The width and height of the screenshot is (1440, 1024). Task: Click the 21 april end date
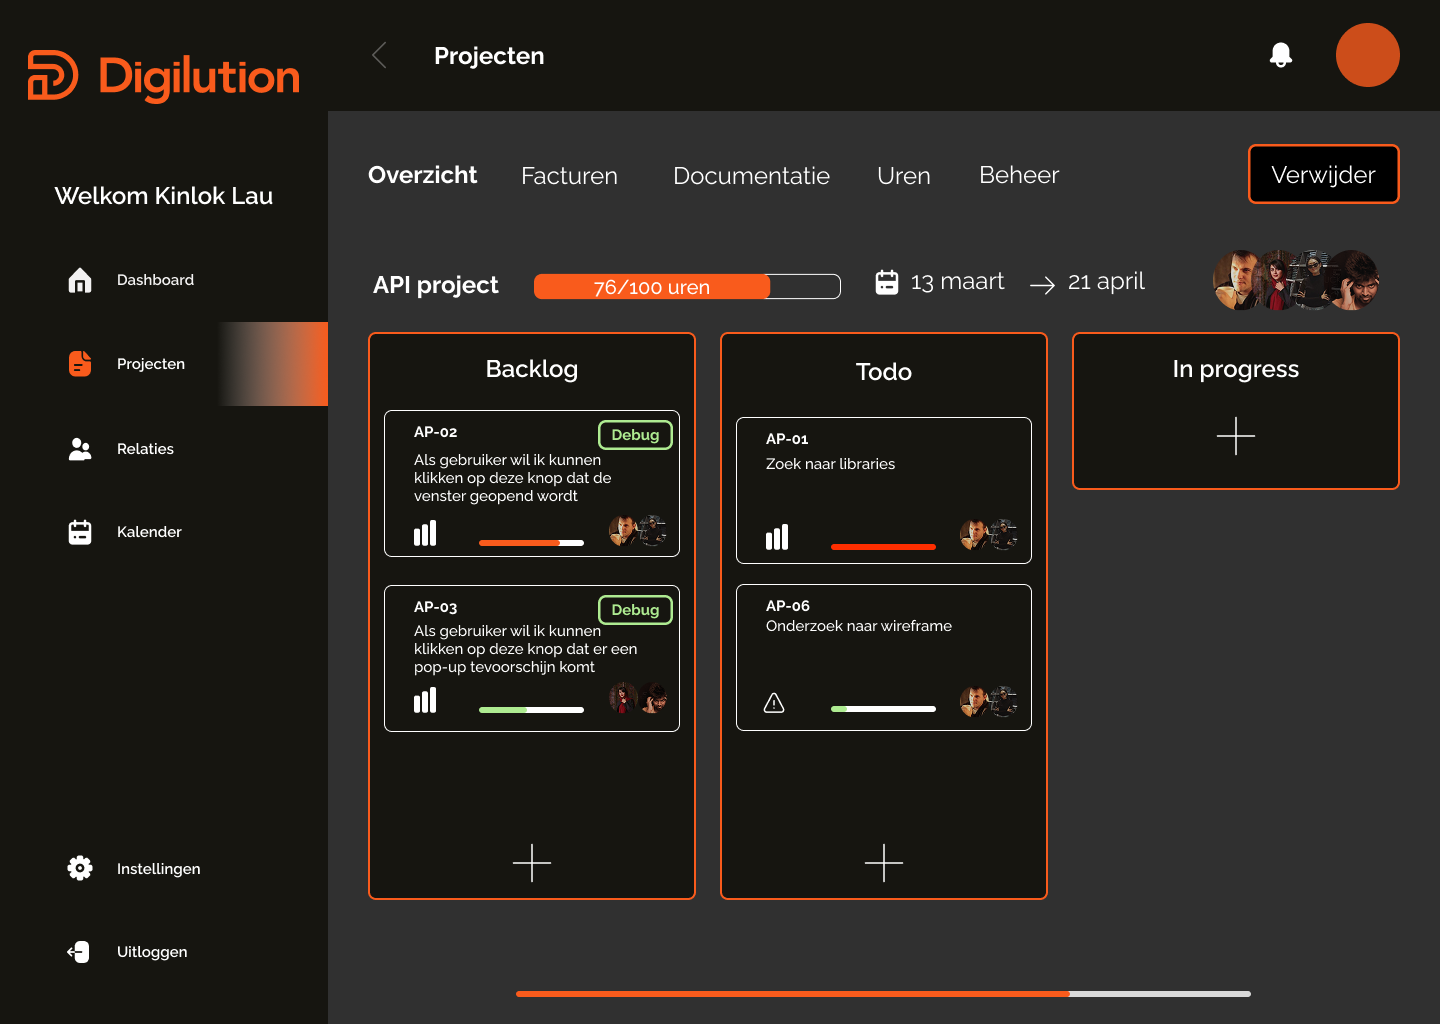[1106, 282]
